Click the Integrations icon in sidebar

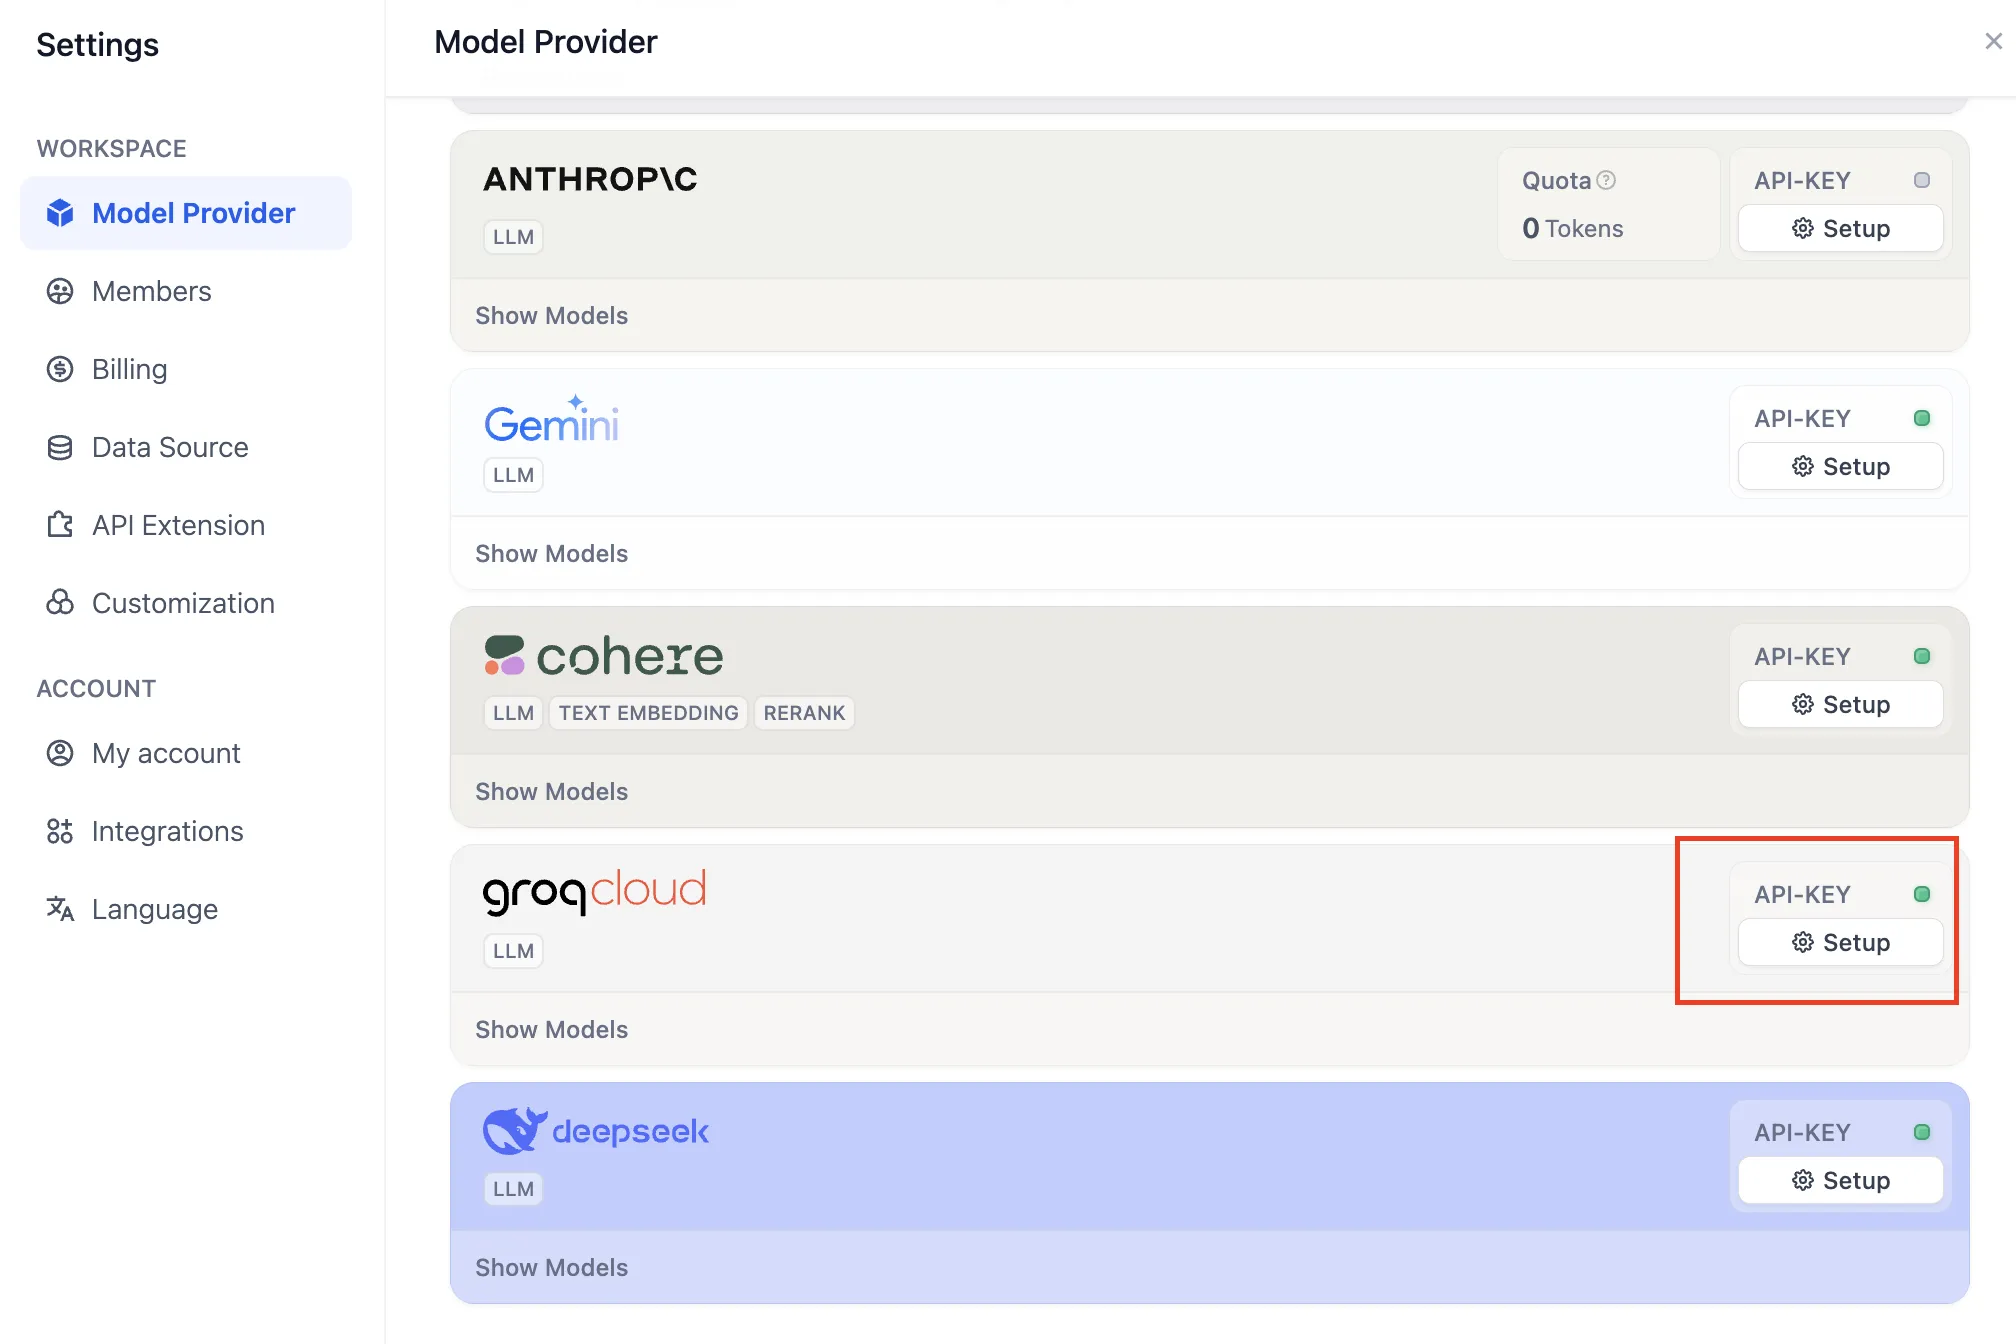coord(60,831)
